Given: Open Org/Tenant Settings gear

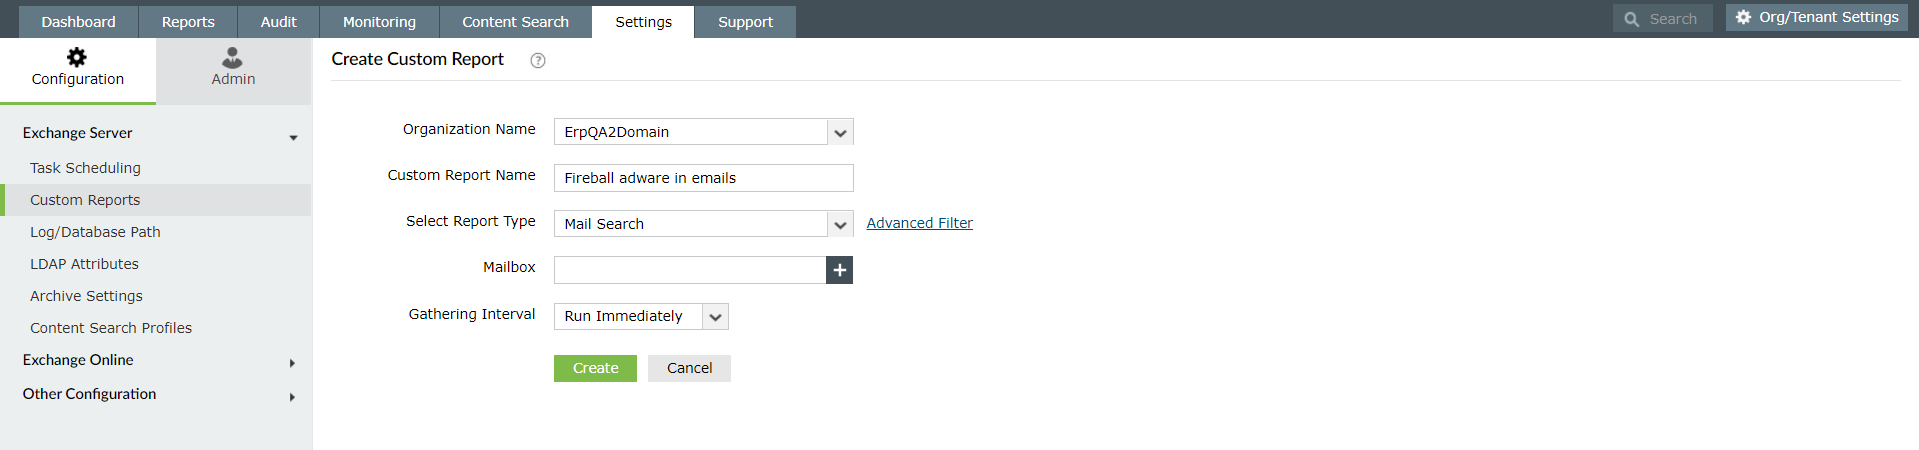Looking at the screenshot, I should [x=1744, y=17].
